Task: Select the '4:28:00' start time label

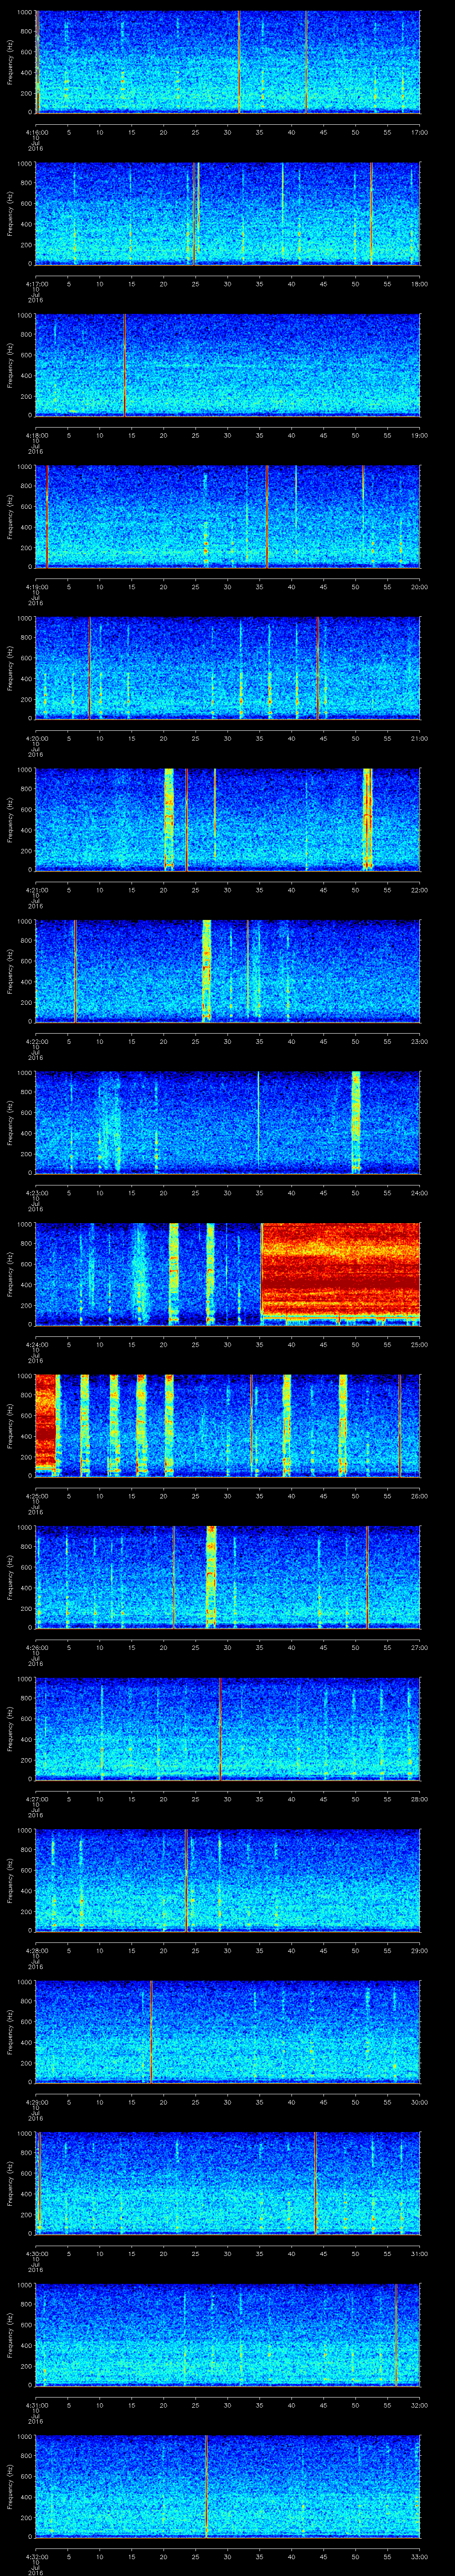Action: click(x=36, y=1950)
